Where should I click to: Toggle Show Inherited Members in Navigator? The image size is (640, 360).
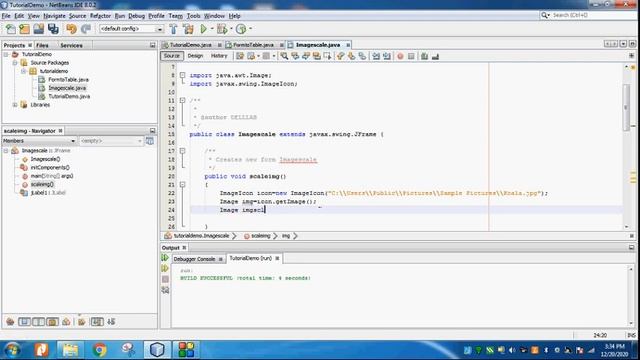[10, 322]
